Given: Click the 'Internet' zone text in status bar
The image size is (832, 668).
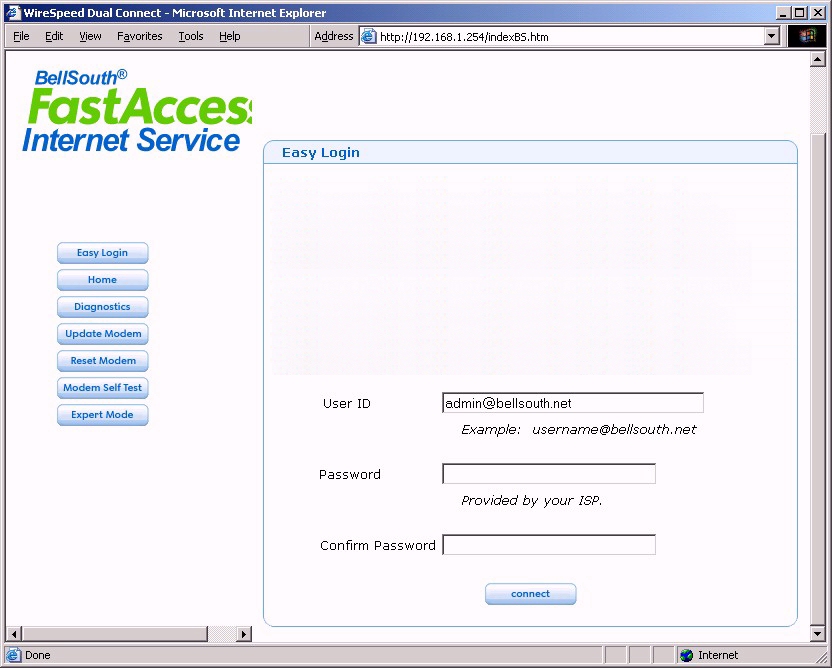Looking at the screenshot, I should point(718,655).
